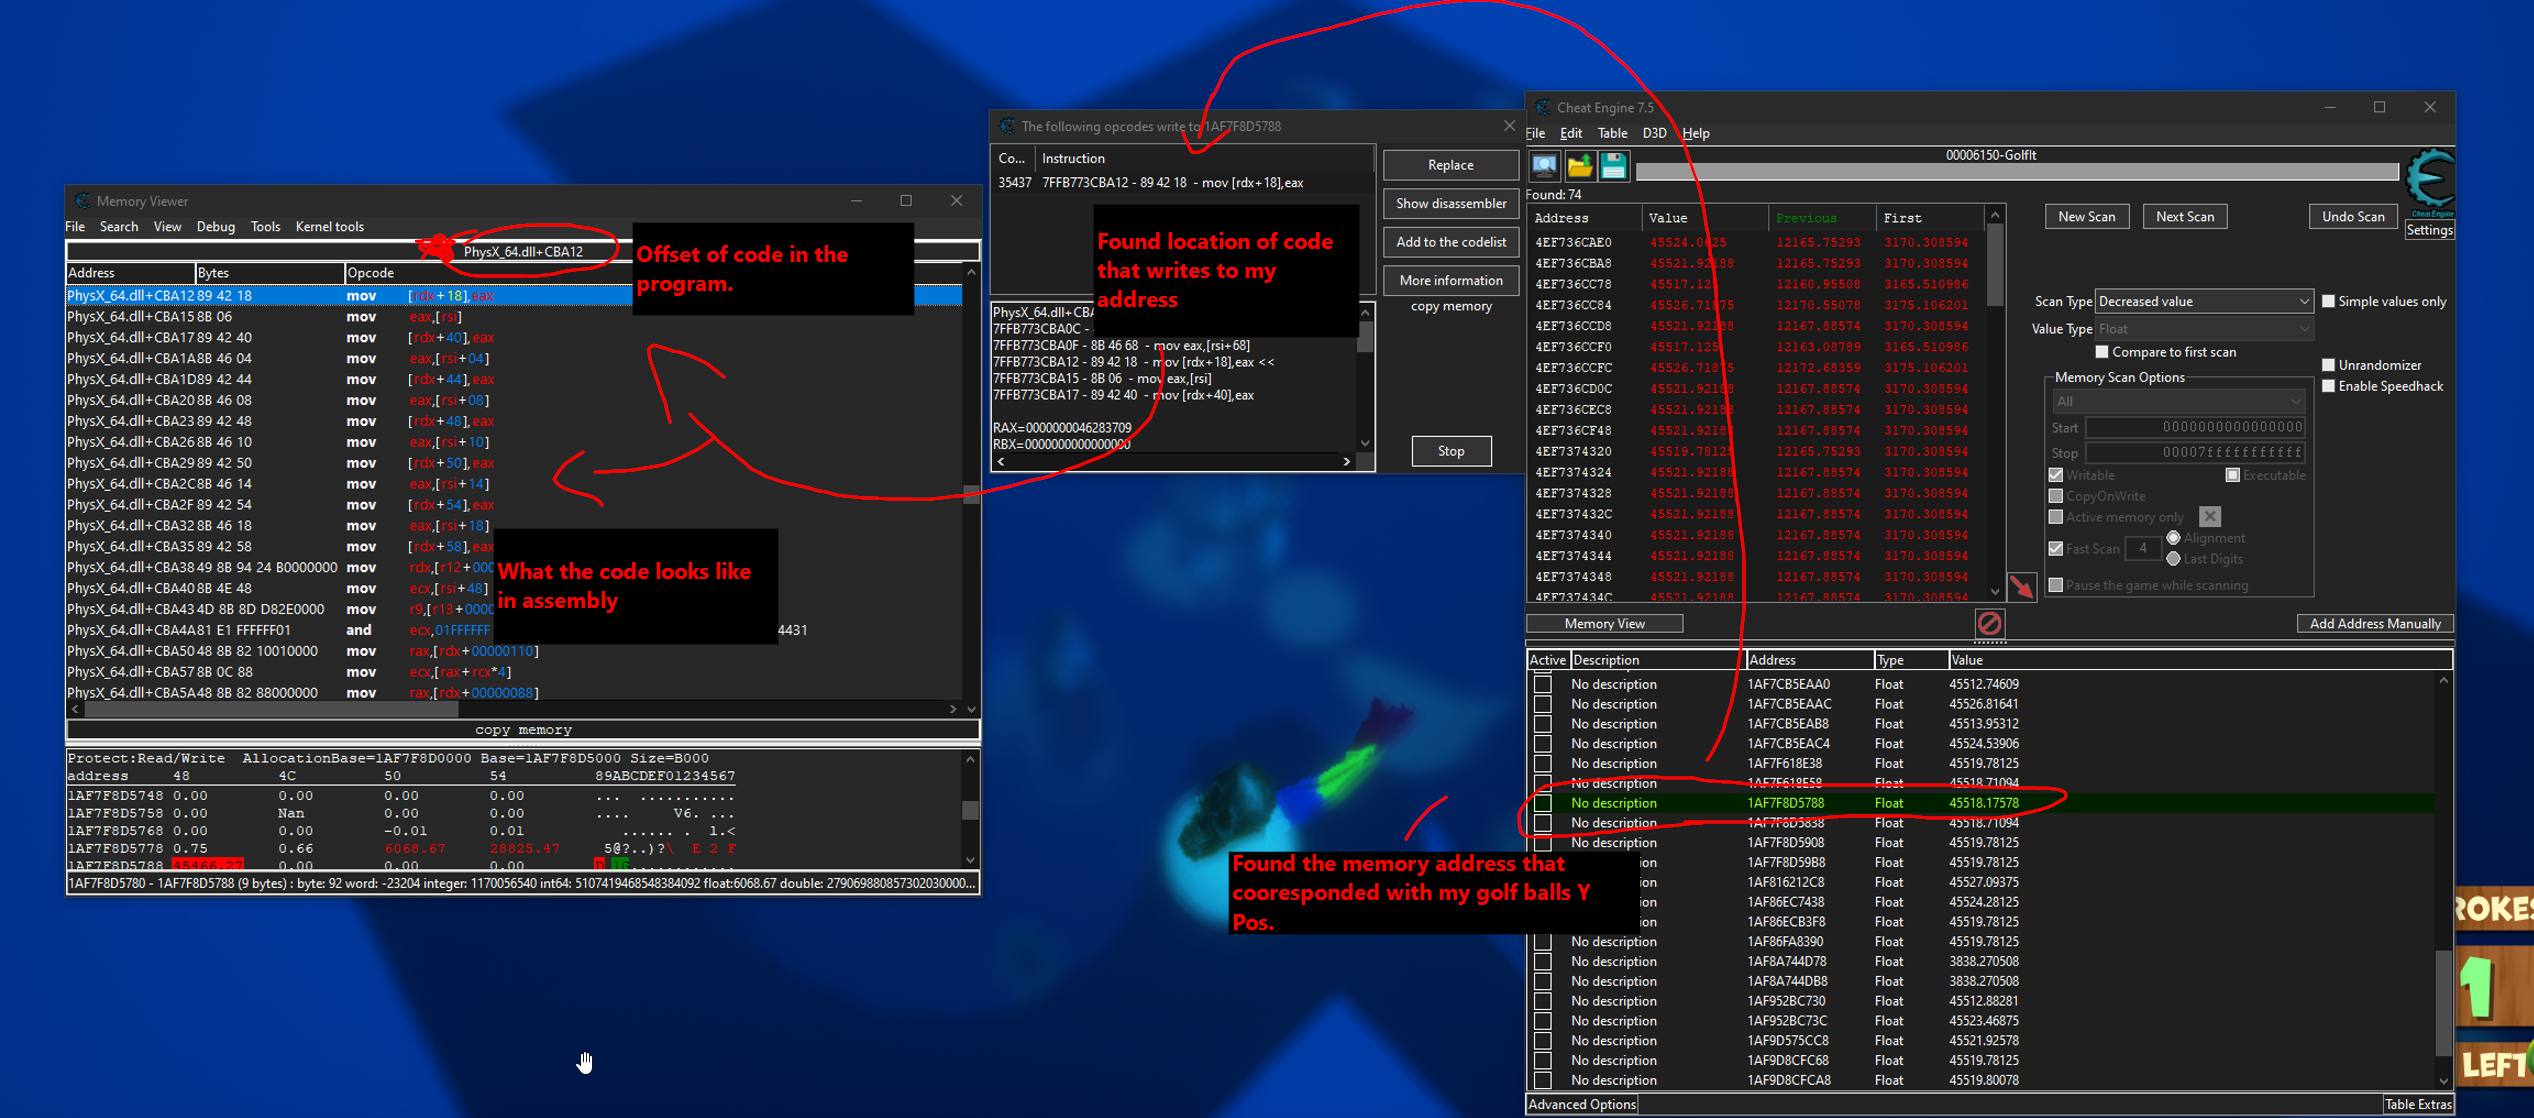Image resolution: width=2534 pixels, height=1118 pixels.
Task: Open Cheat Engine Settings
Action: coord(2430,230)
